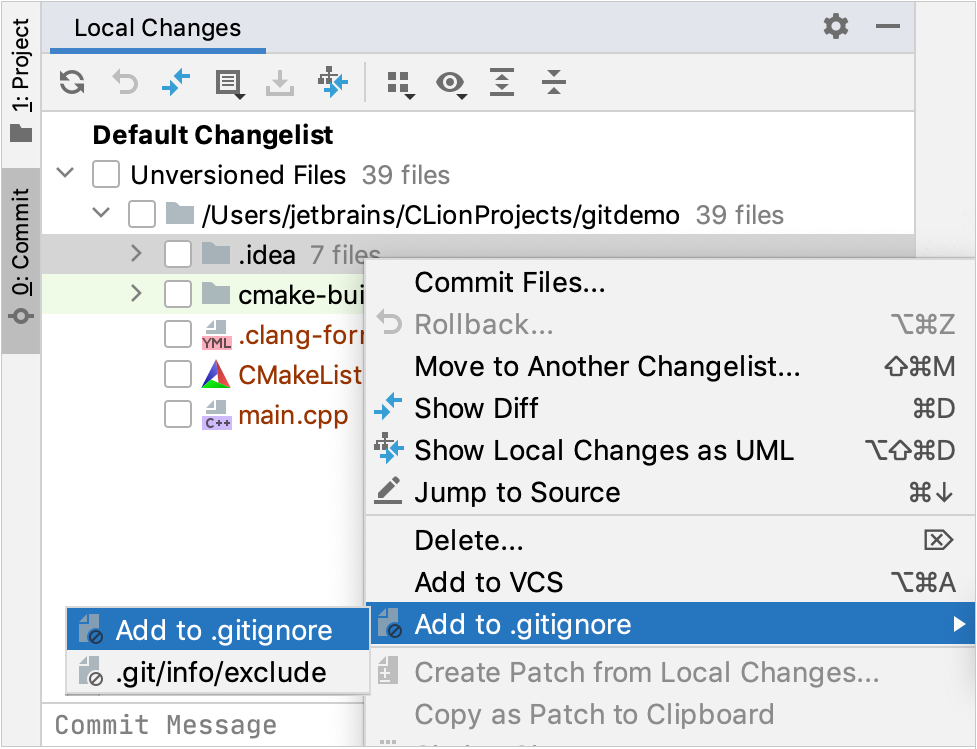Click the Expand All icon
Viewport: 977px width, 749px height.
pyautogui.click(x=501, y=85)
